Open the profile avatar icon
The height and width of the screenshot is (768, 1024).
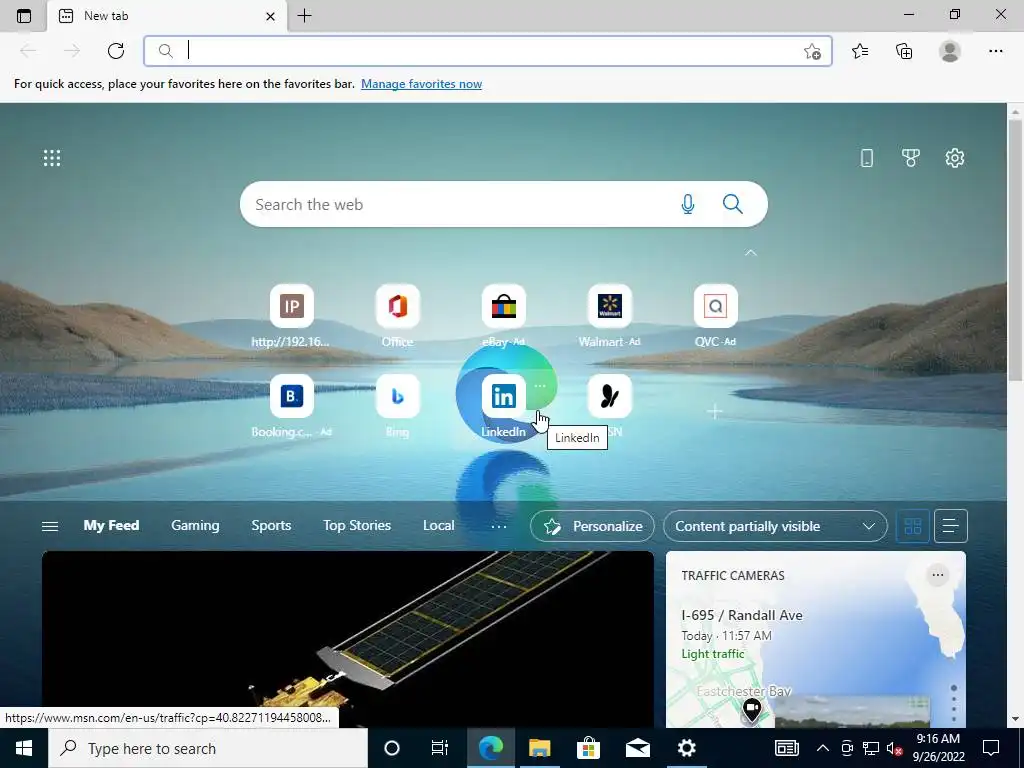(x=950, y=51)
